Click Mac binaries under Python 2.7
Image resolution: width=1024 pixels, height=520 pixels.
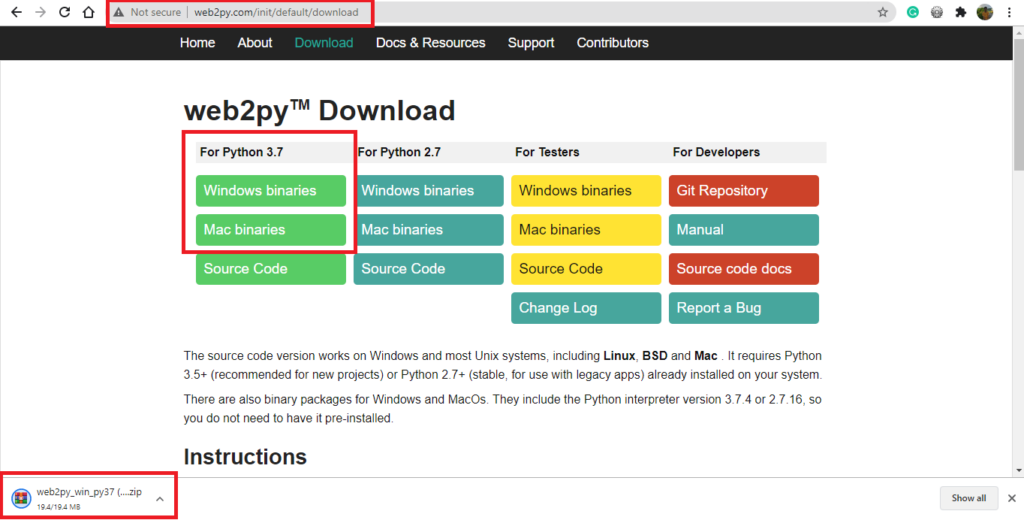click(x=428, y=230)
